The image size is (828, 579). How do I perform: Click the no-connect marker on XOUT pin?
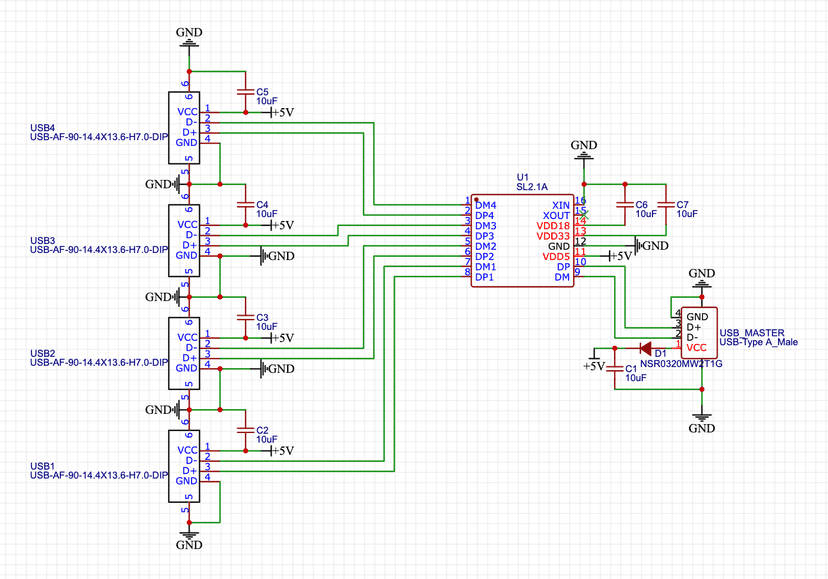click(x=585, y=215)
